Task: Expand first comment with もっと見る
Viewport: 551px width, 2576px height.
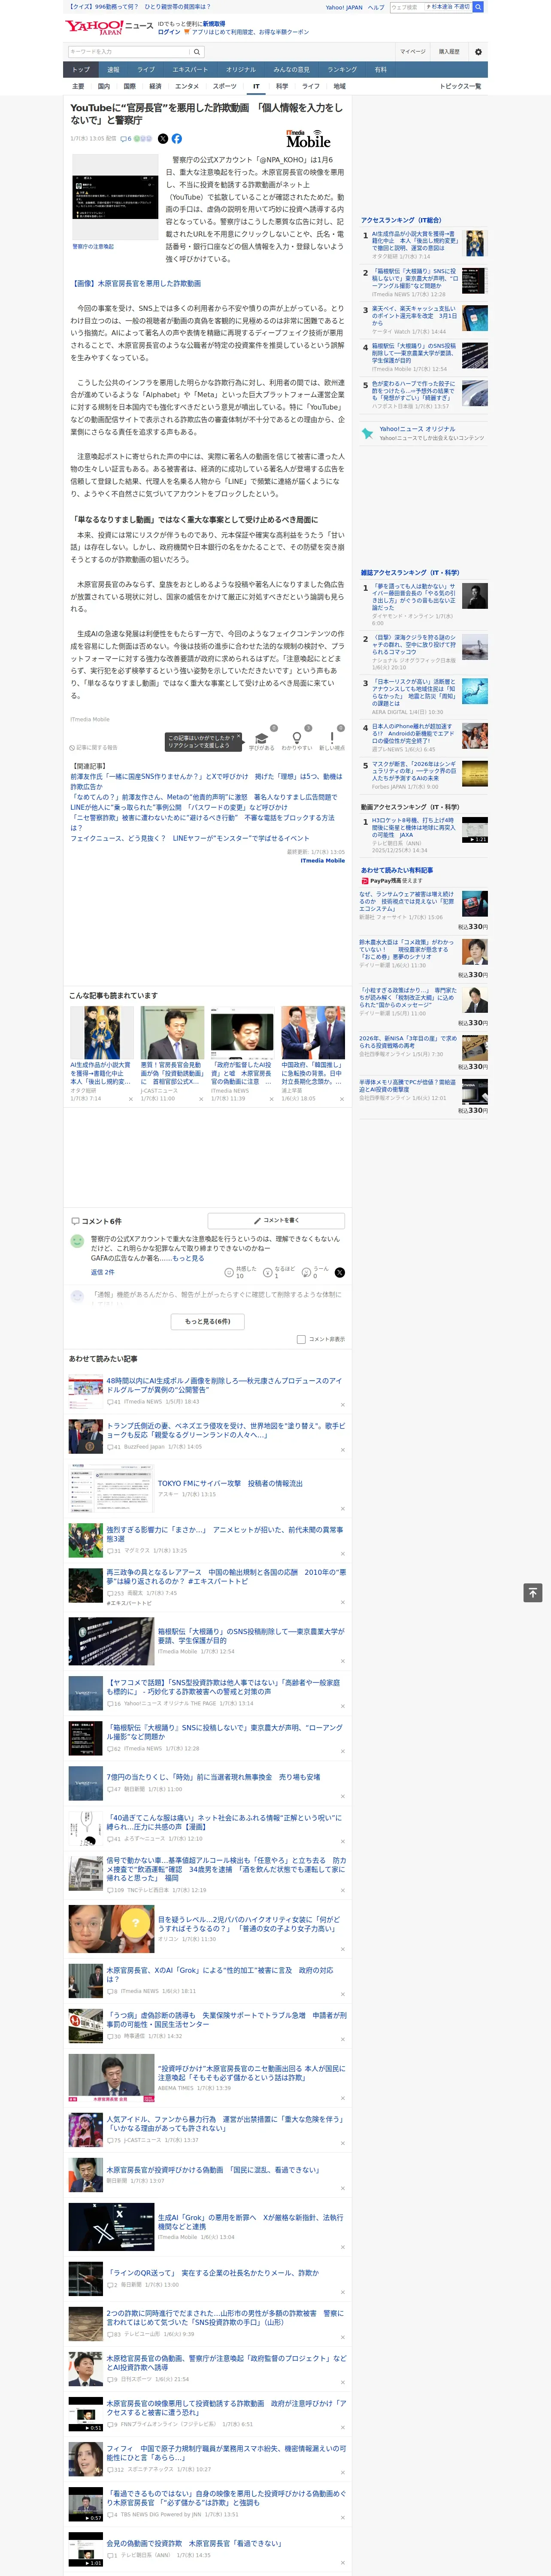Action: [x=188, y=1258]
